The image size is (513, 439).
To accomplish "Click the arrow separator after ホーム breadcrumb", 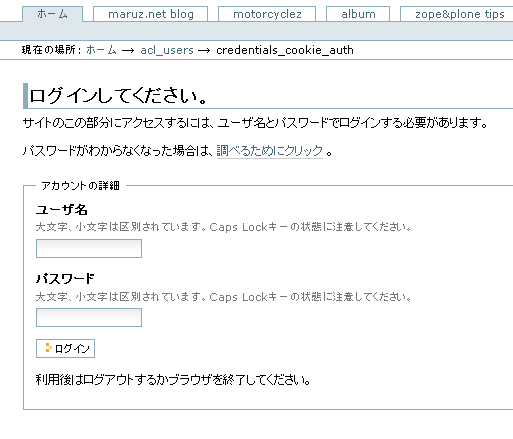I will [x=128, y=50].
